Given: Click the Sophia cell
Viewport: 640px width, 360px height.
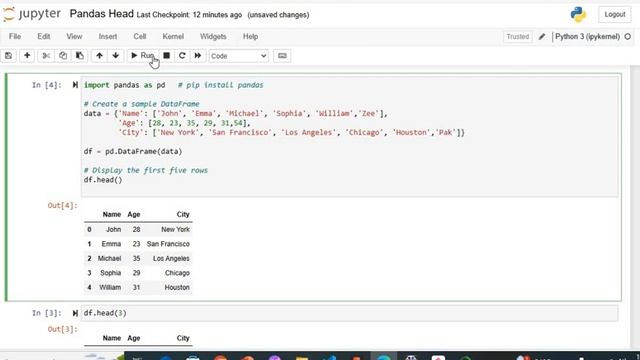Looking at the screenshot, I should 111,273.
